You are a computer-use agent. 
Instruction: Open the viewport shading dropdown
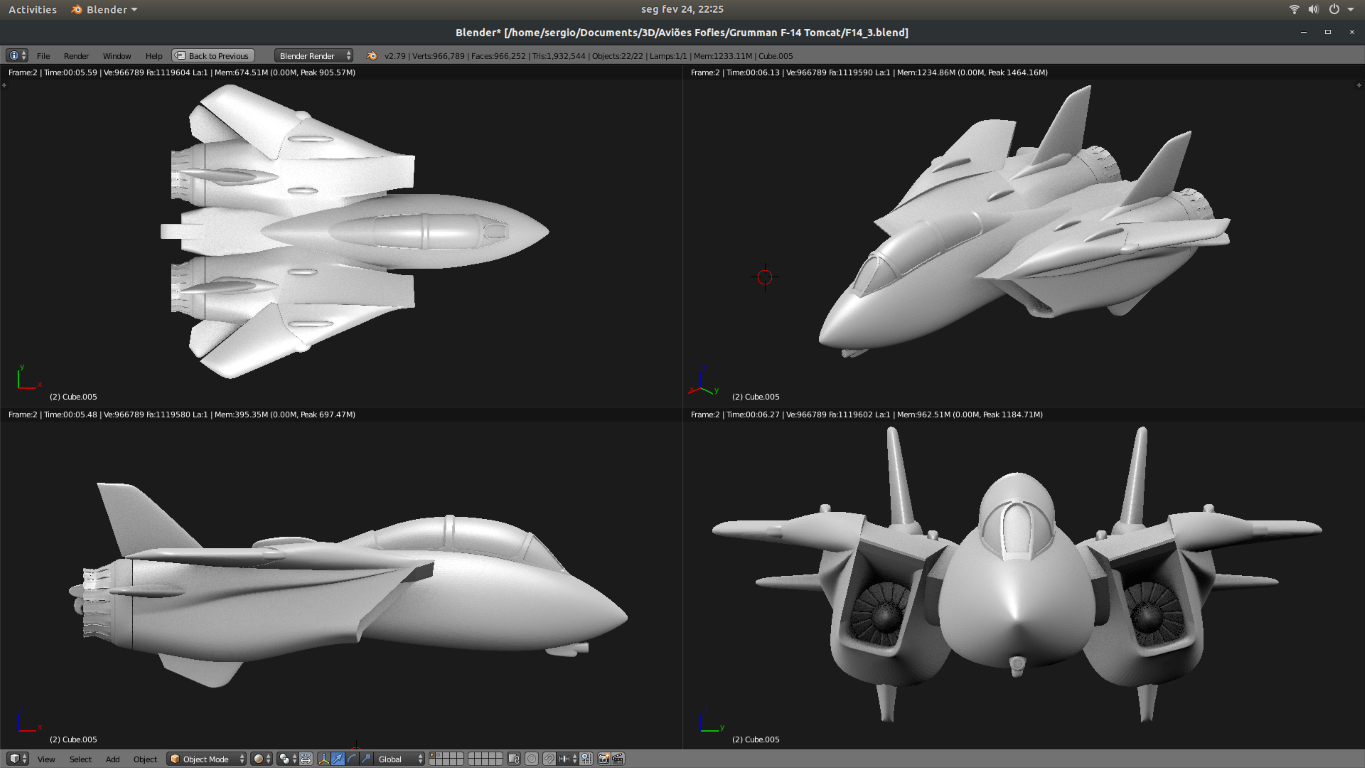click(x=262, y=759)
